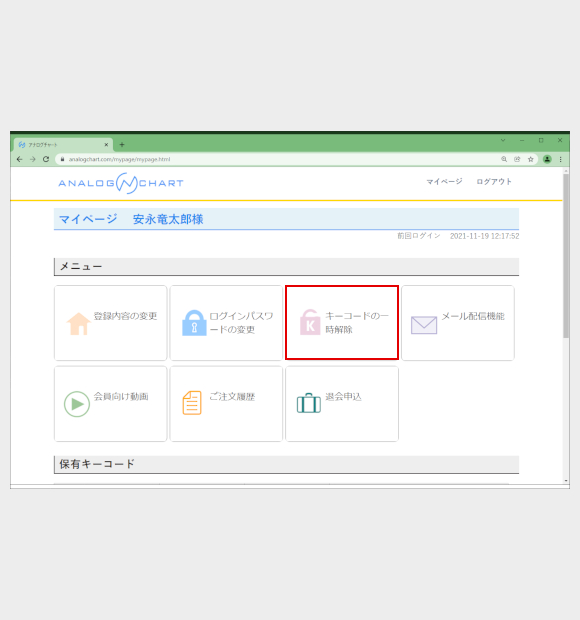Click the house icon for 登録内容の変更

tap(79, 323)
